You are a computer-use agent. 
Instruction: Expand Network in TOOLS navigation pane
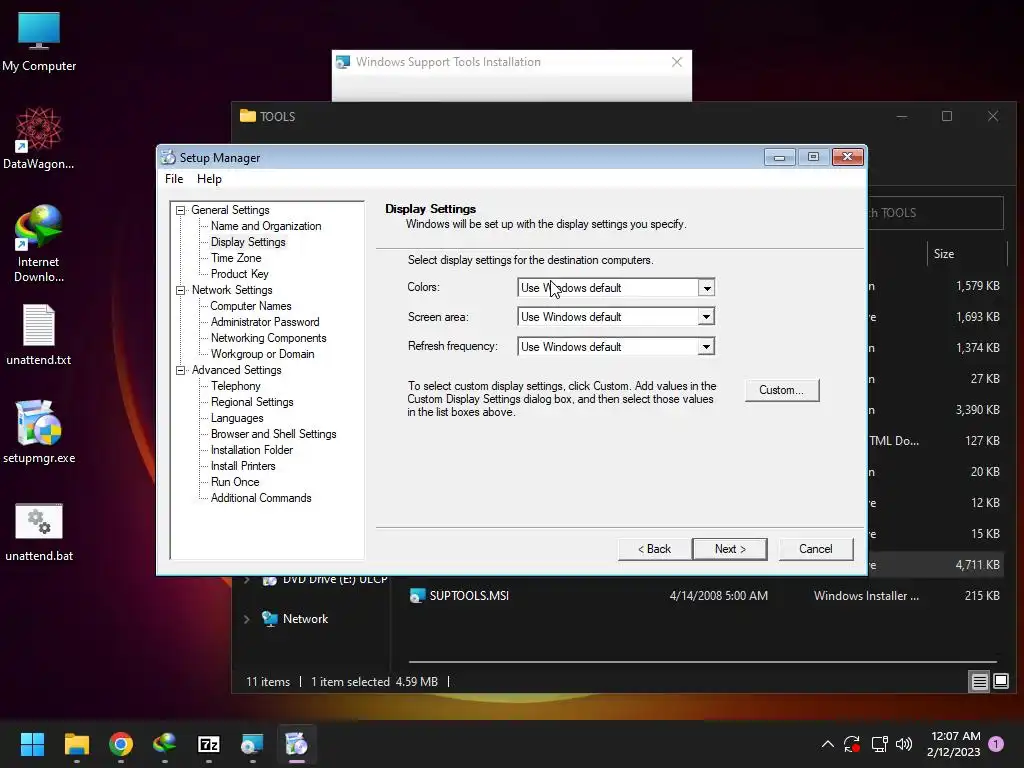click(247, 619)
